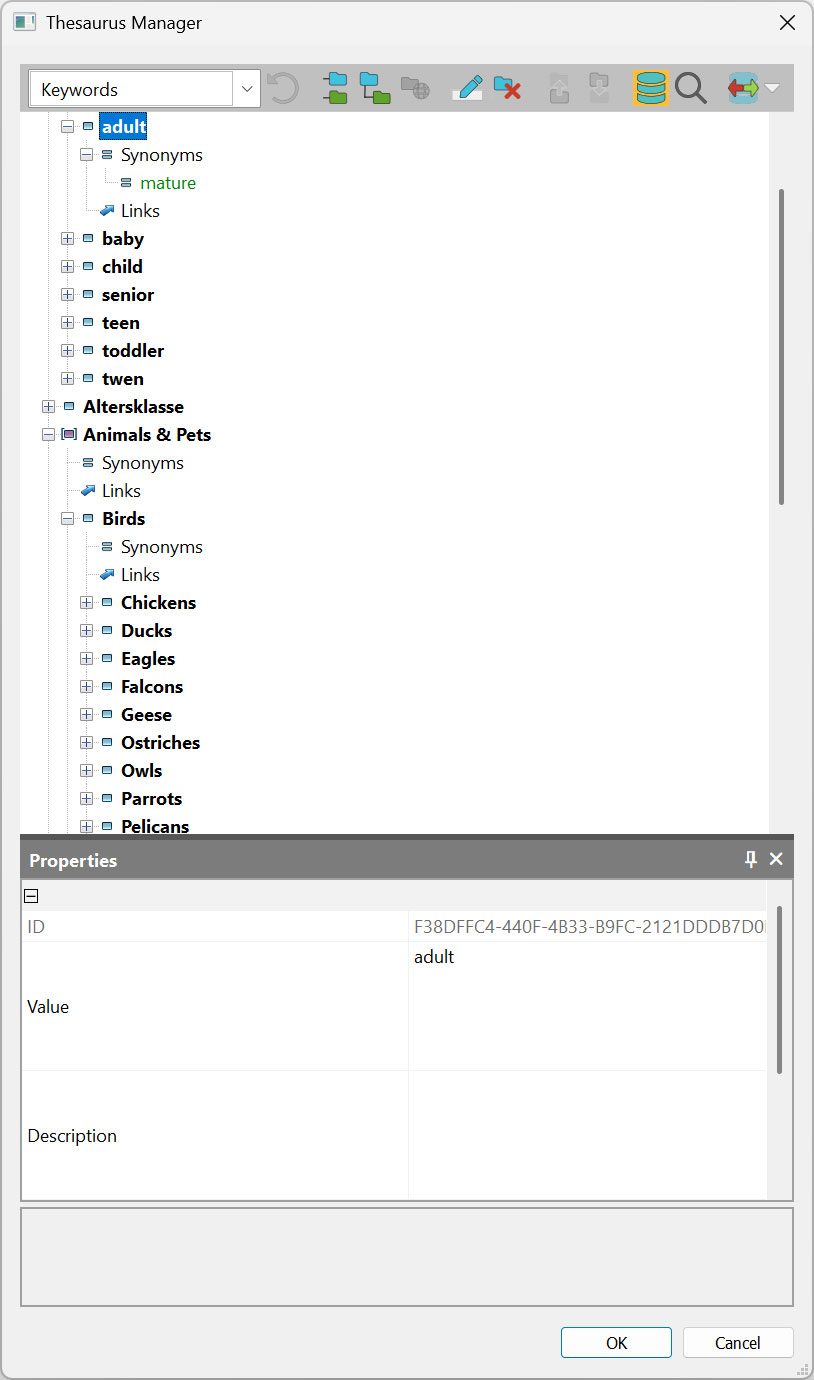Click the pencil edit keyword icon
814x1380 pixels.
[x=467, y=88]
